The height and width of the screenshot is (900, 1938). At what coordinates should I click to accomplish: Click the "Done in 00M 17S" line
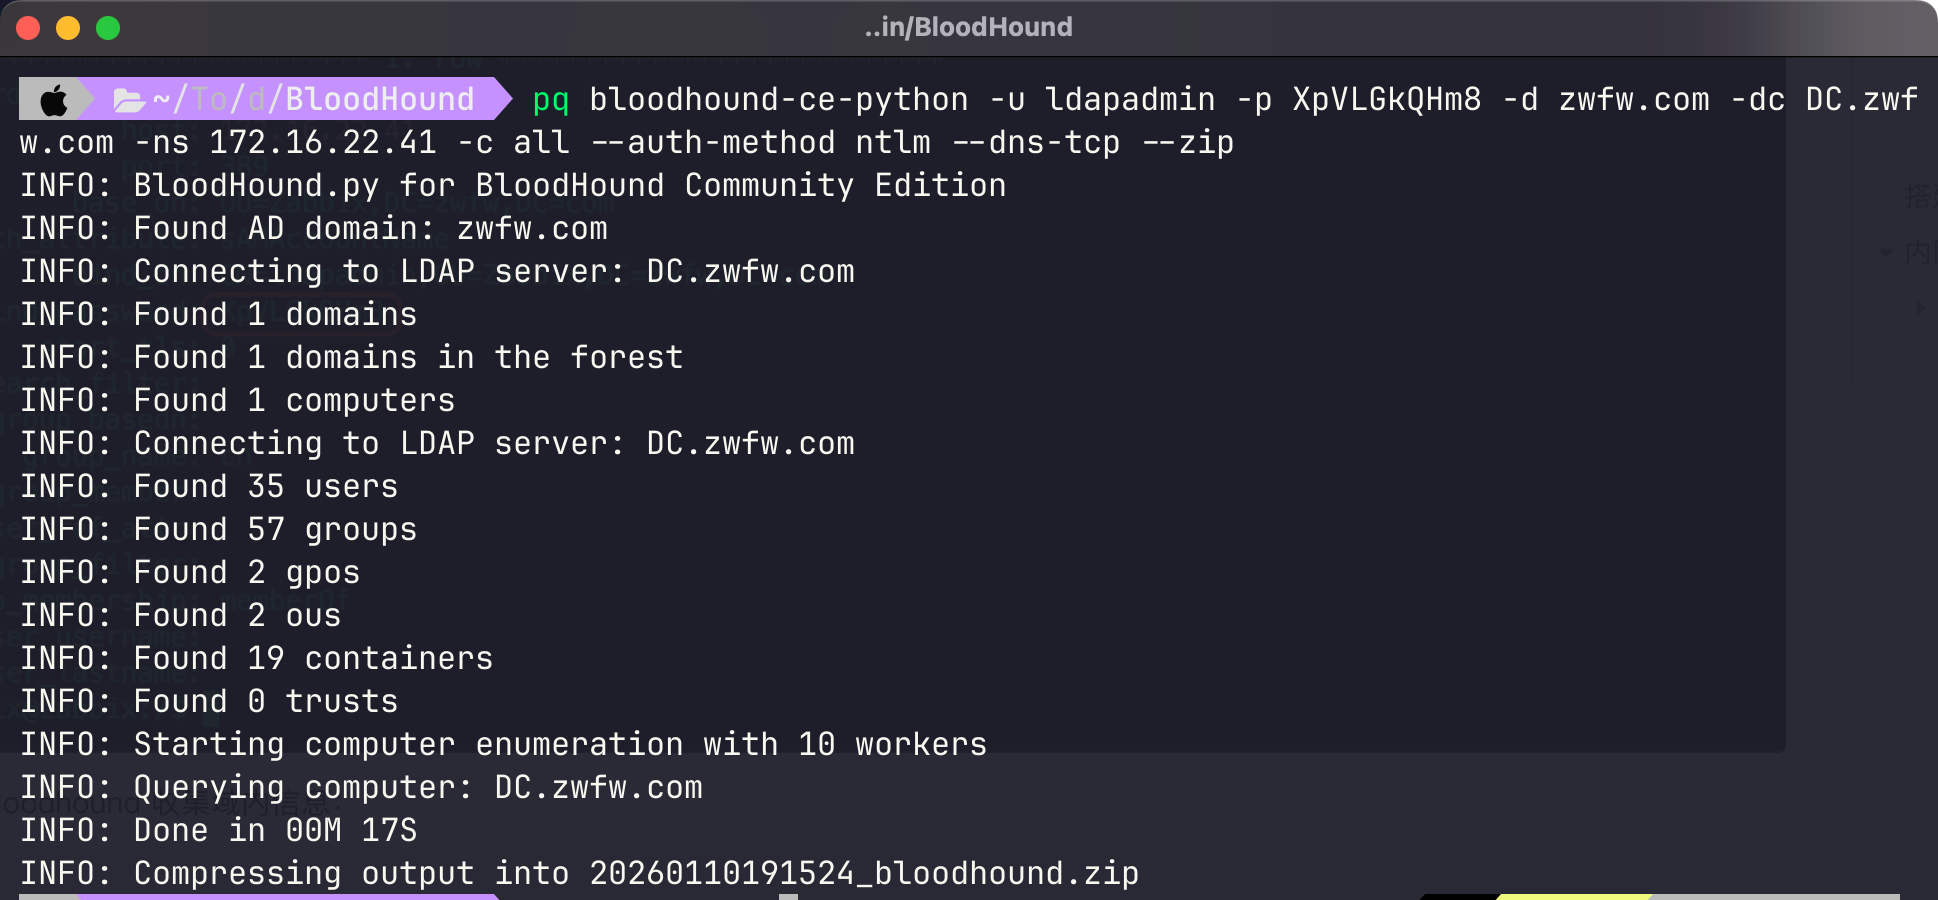(x=275, y=831)
